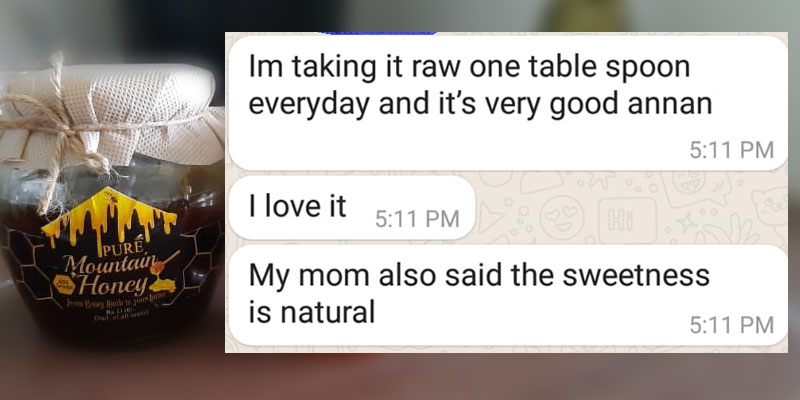800x400 pixels.
Task: Click the blue bar above the top message
Action: tap(380, 33)
